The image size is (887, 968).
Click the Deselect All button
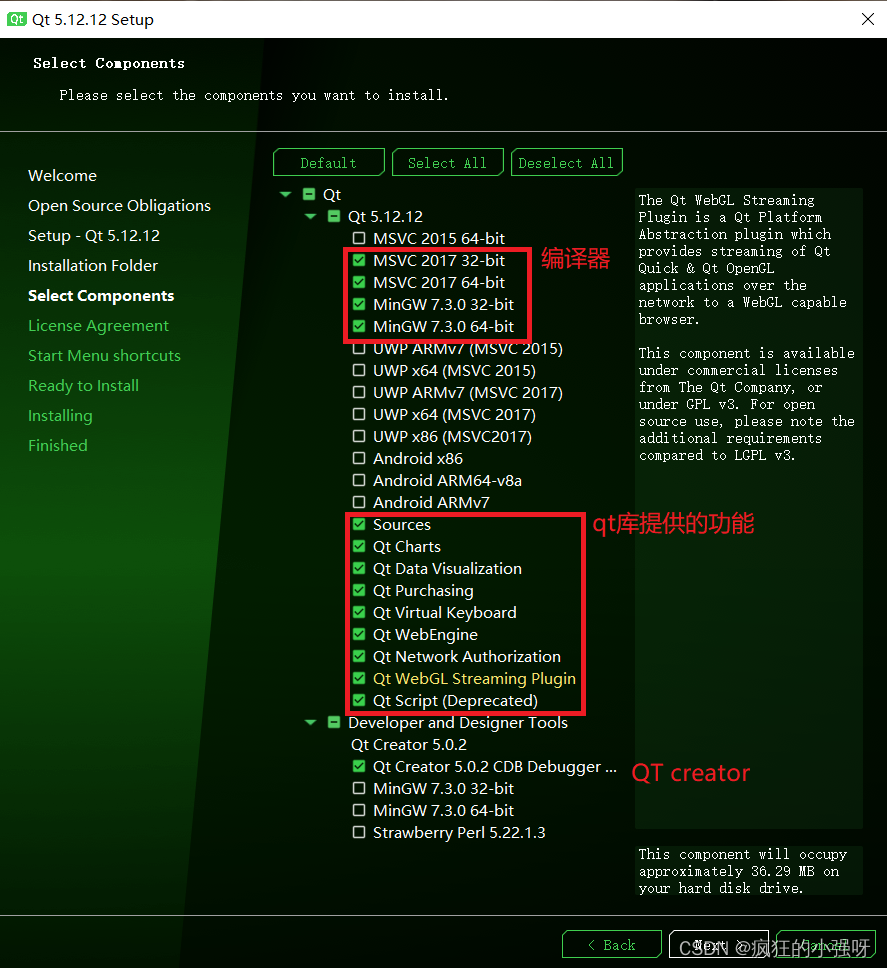pos(566,162)
